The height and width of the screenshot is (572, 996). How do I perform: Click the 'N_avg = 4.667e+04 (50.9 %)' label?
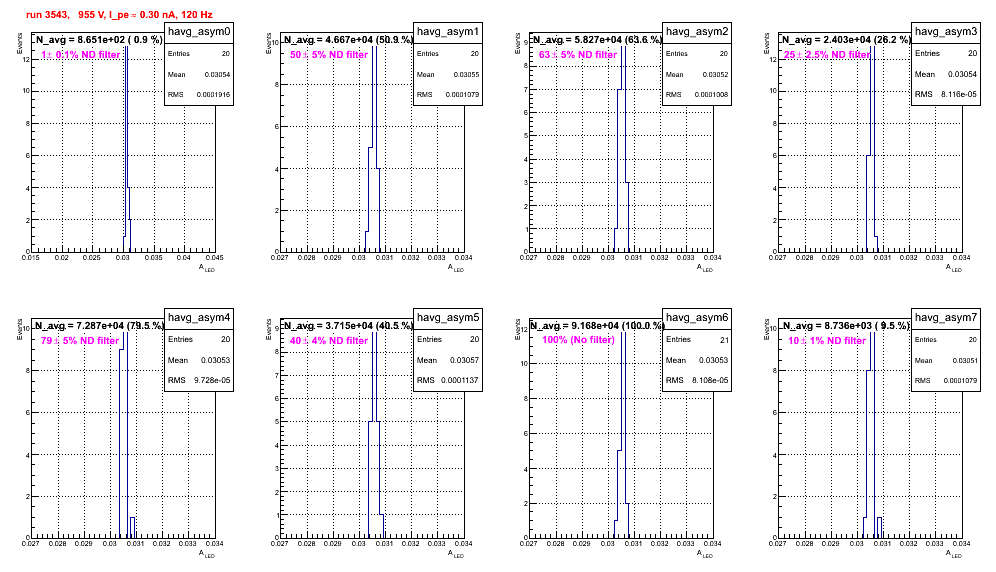coord(348,39)
